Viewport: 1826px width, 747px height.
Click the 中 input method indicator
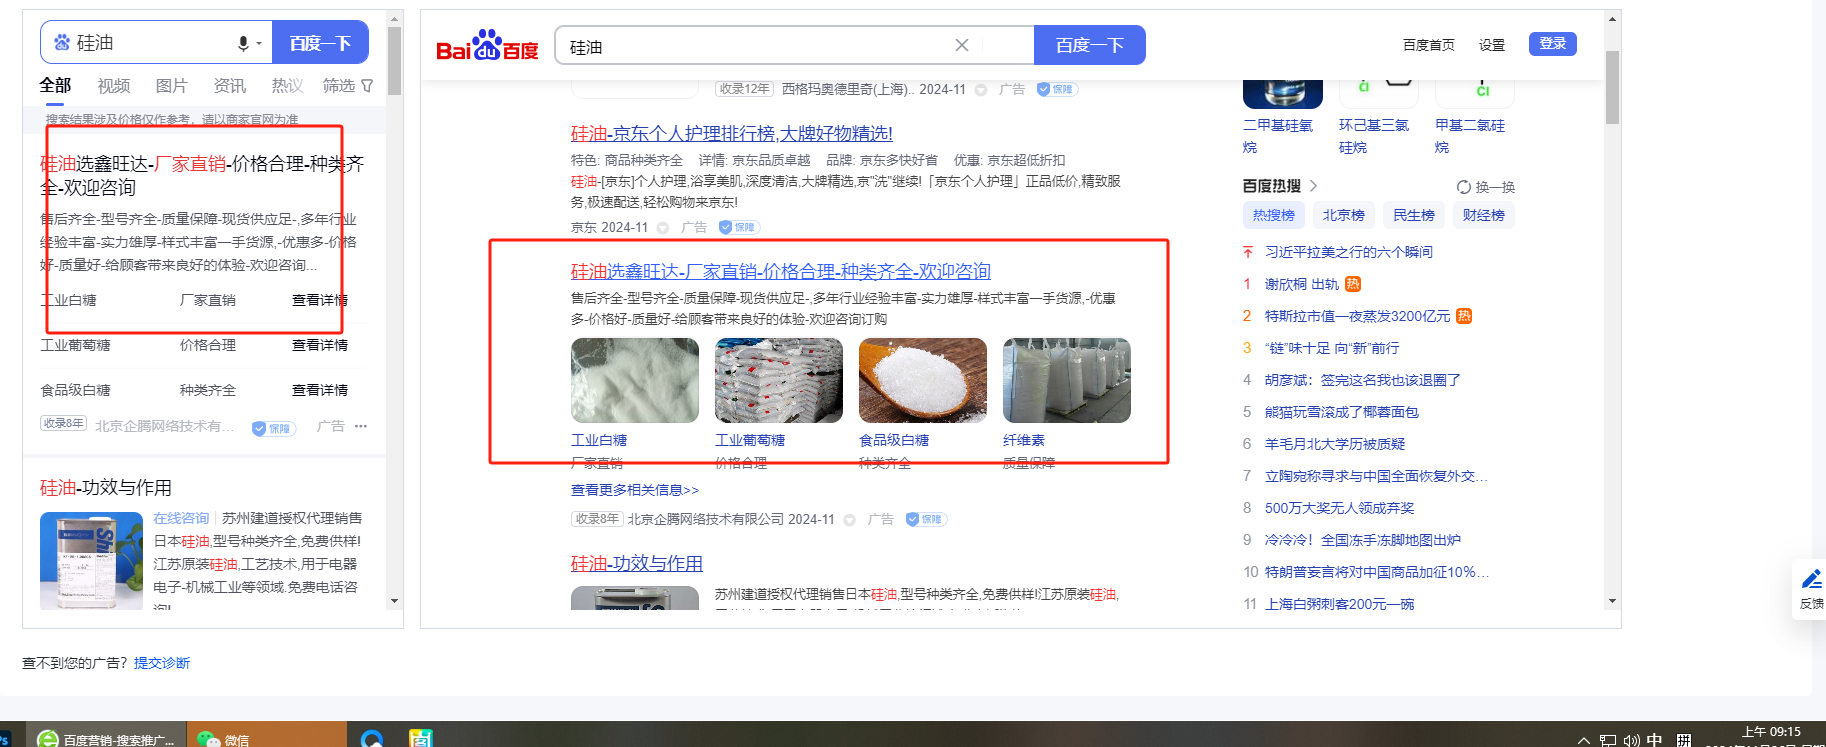(x=1655, y=739)
